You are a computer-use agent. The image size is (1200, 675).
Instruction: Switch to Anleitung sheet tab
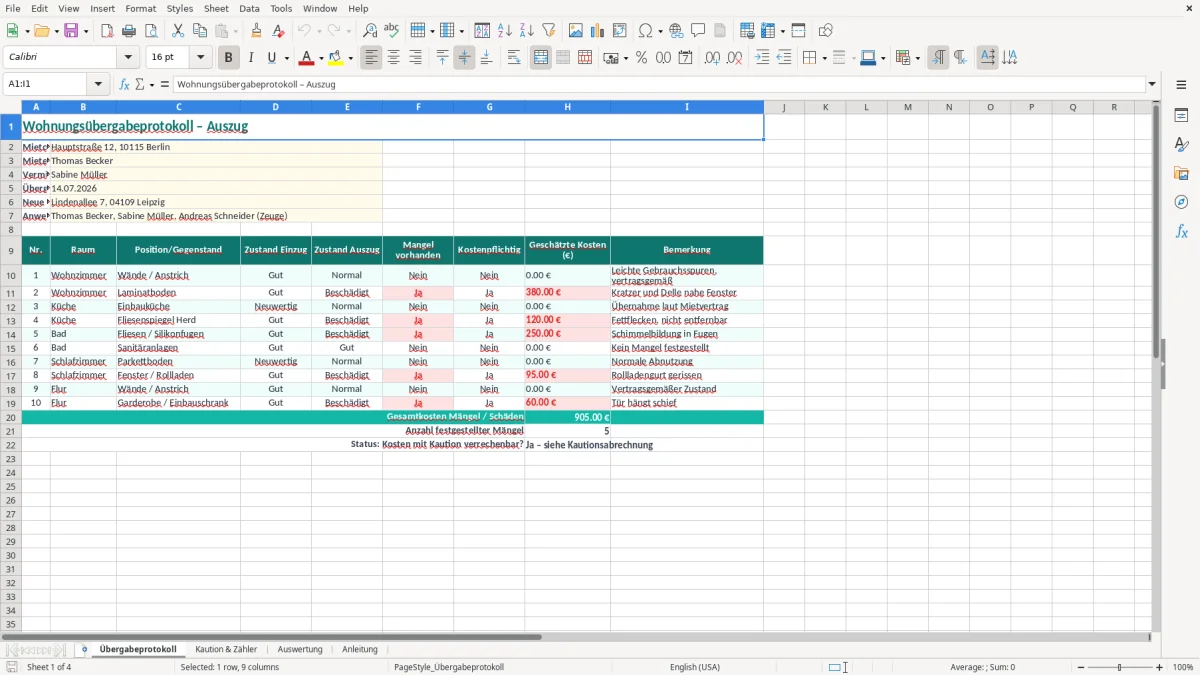coord(360,649)
